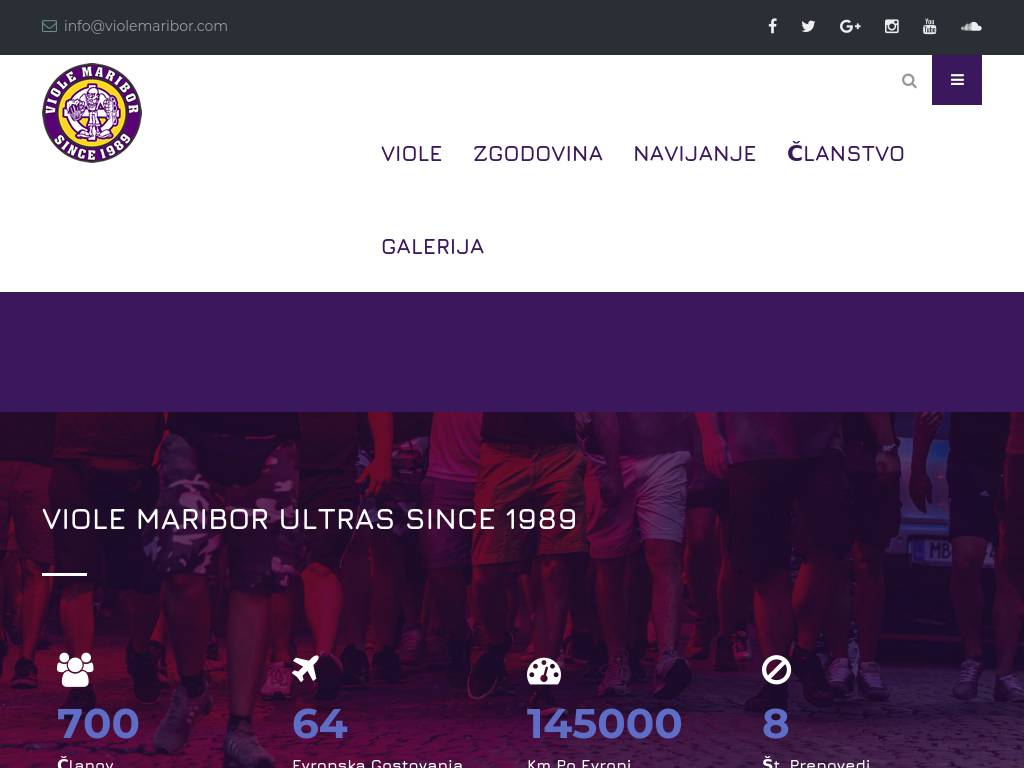Image resolution: width=1024 pixels, height=768 pixels.
Task: Open the VIOLE menu item
Action: 411,153
